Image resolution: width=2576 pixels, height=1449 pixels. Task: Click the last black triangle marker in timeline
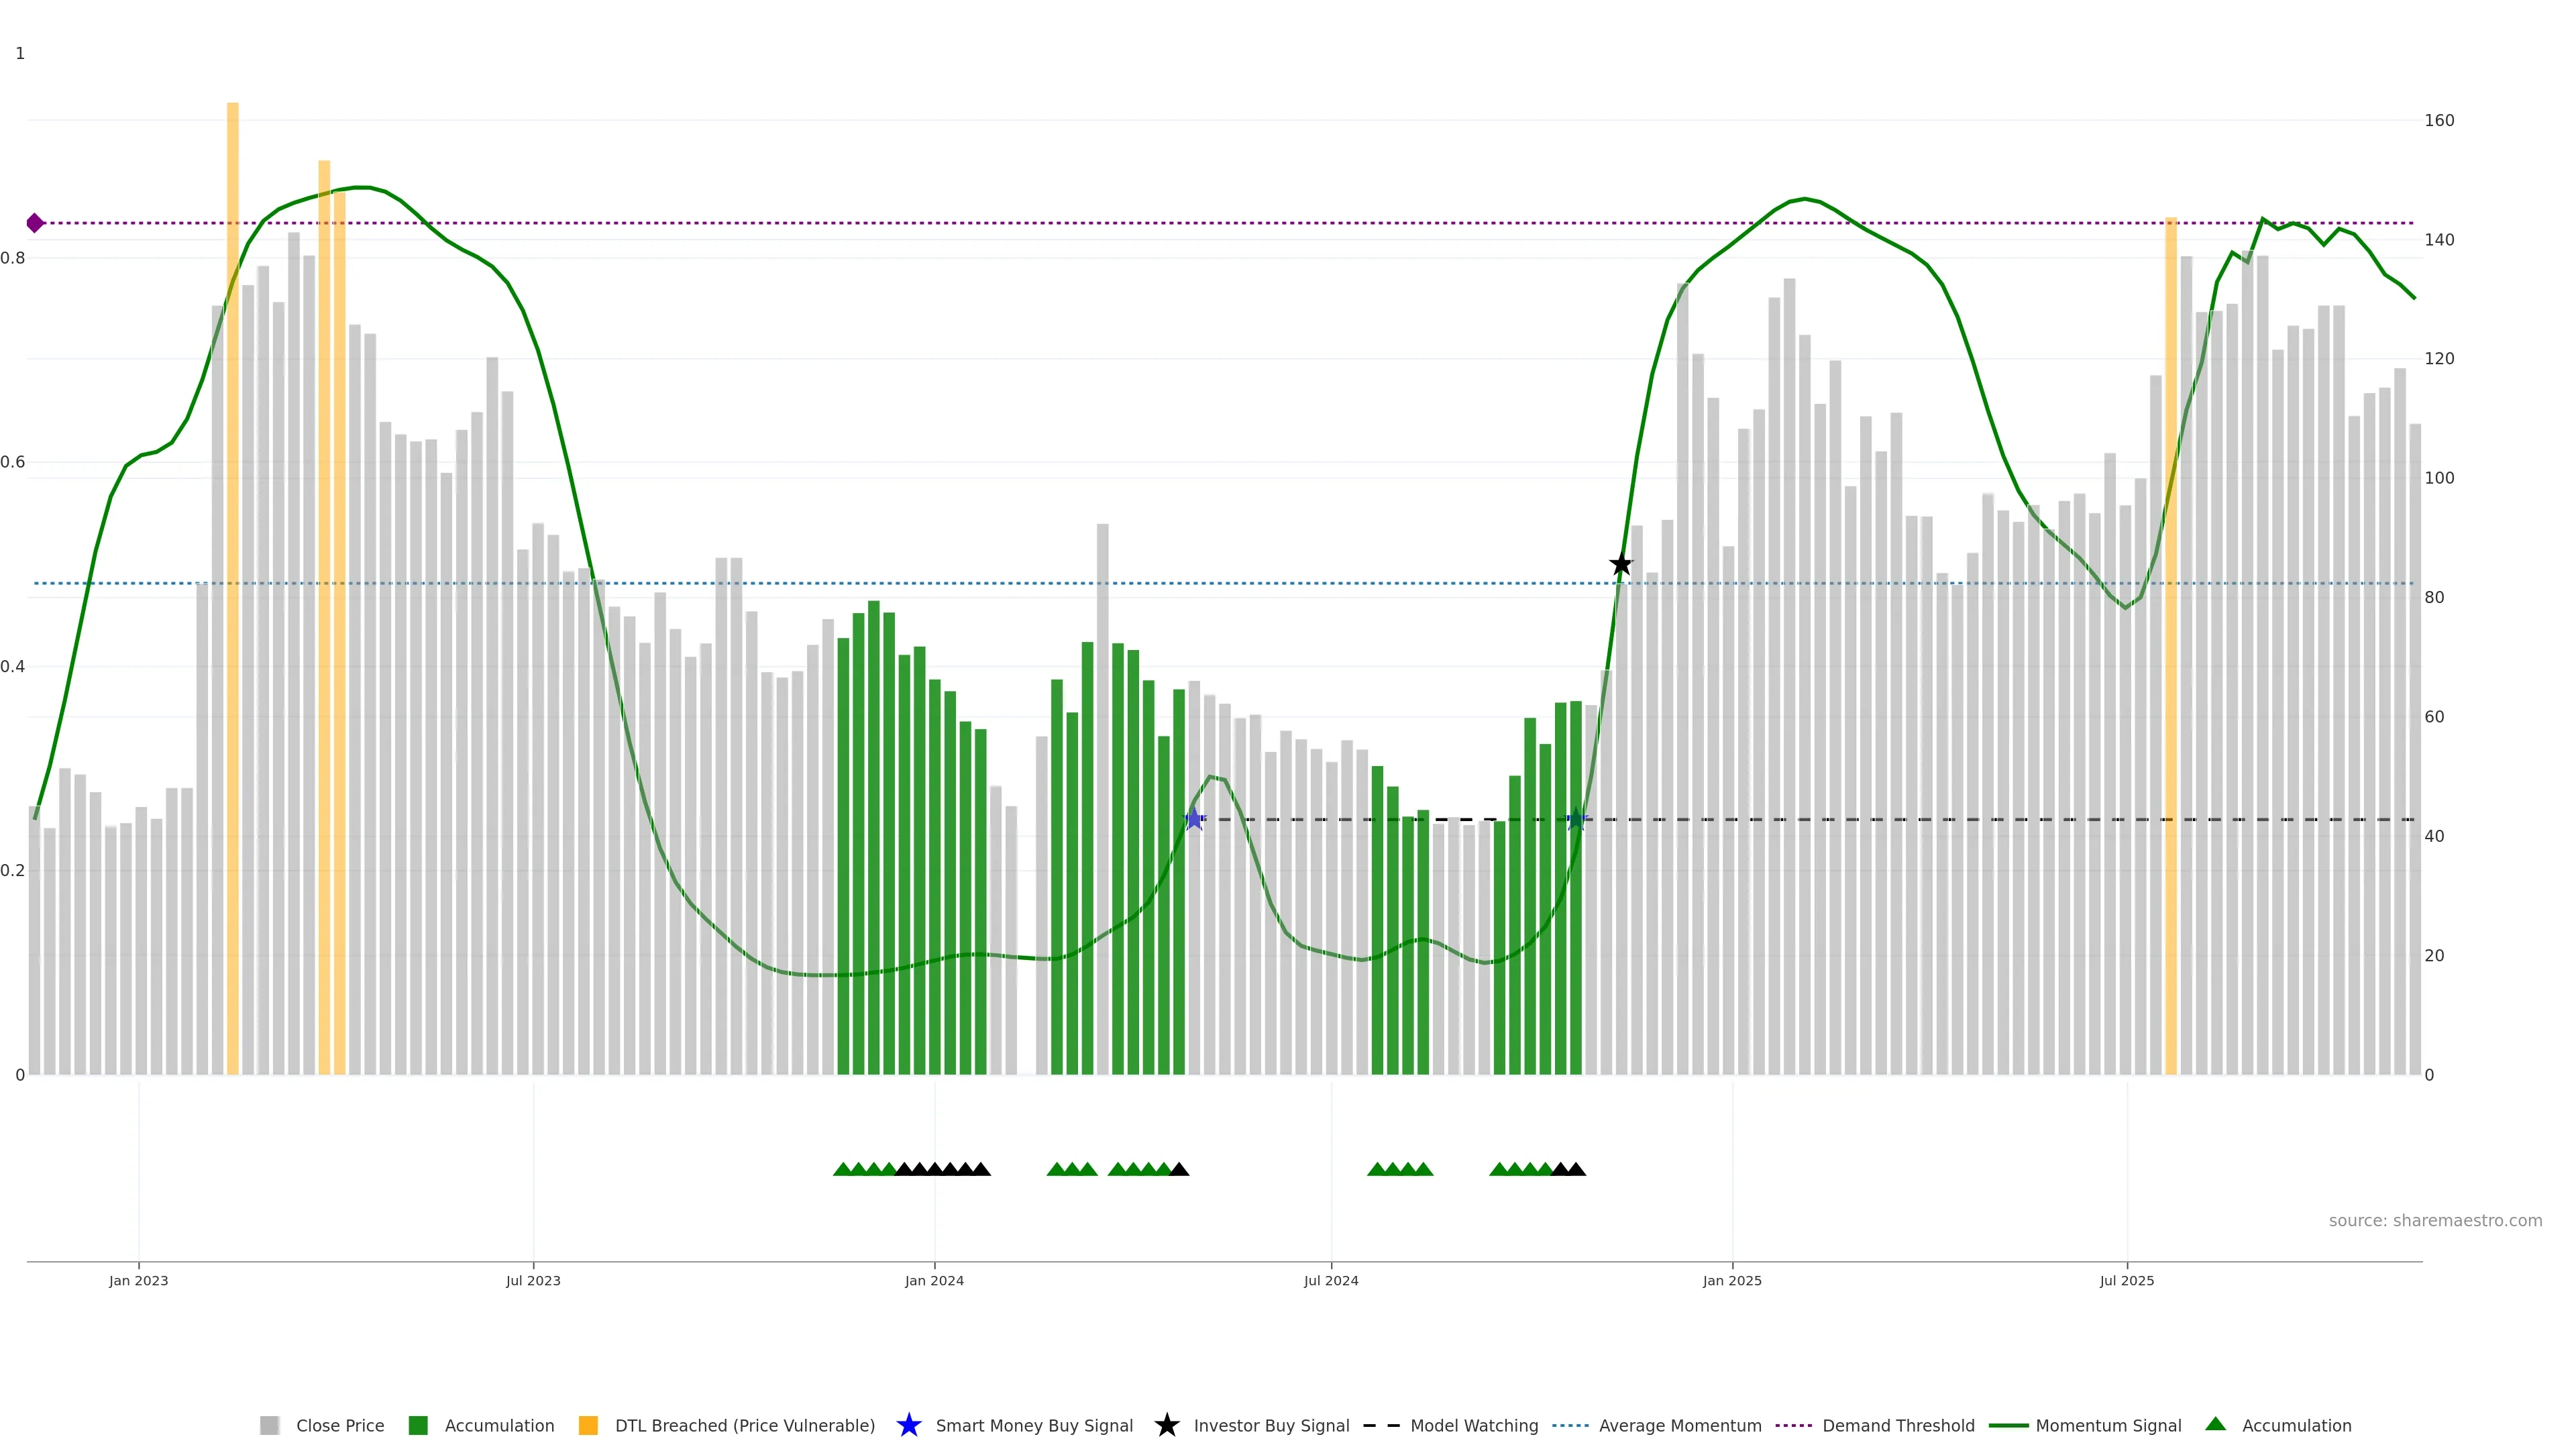[x=1576, y=1169]
